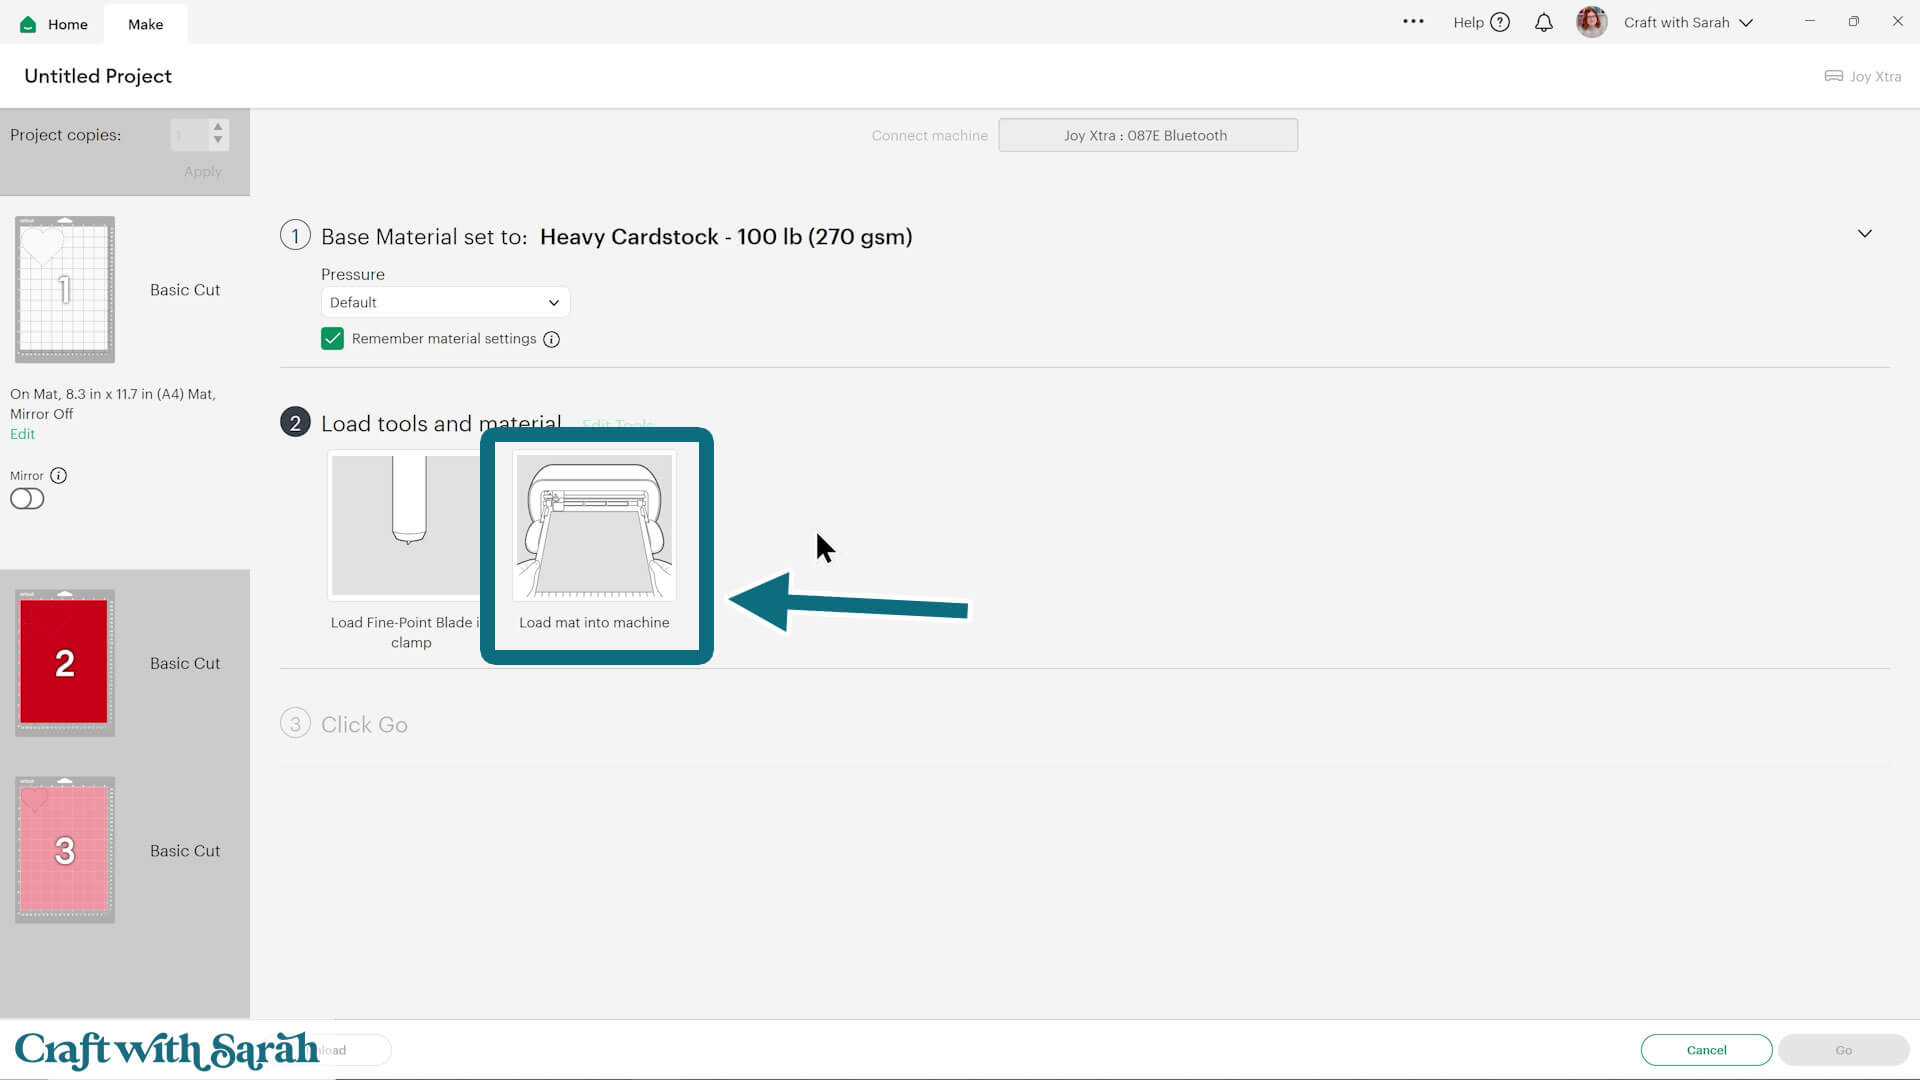This screenshot has height=1080, width=1920.
Task: Increase project copies with up arrow
Action: point(218,127)
